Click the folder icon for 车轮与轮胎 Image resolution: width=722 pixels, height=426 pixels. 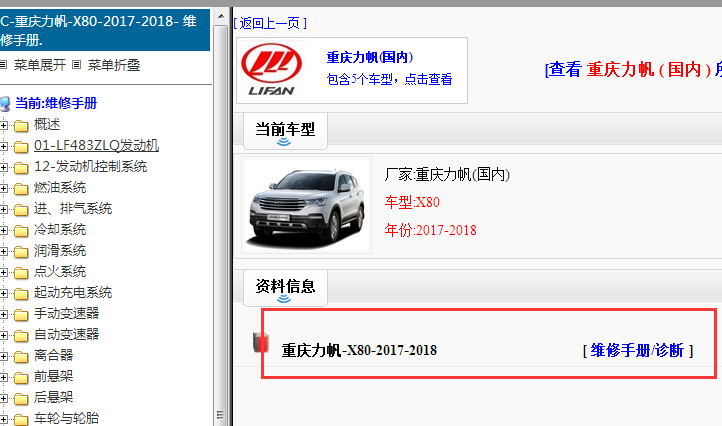pos(21,420)
